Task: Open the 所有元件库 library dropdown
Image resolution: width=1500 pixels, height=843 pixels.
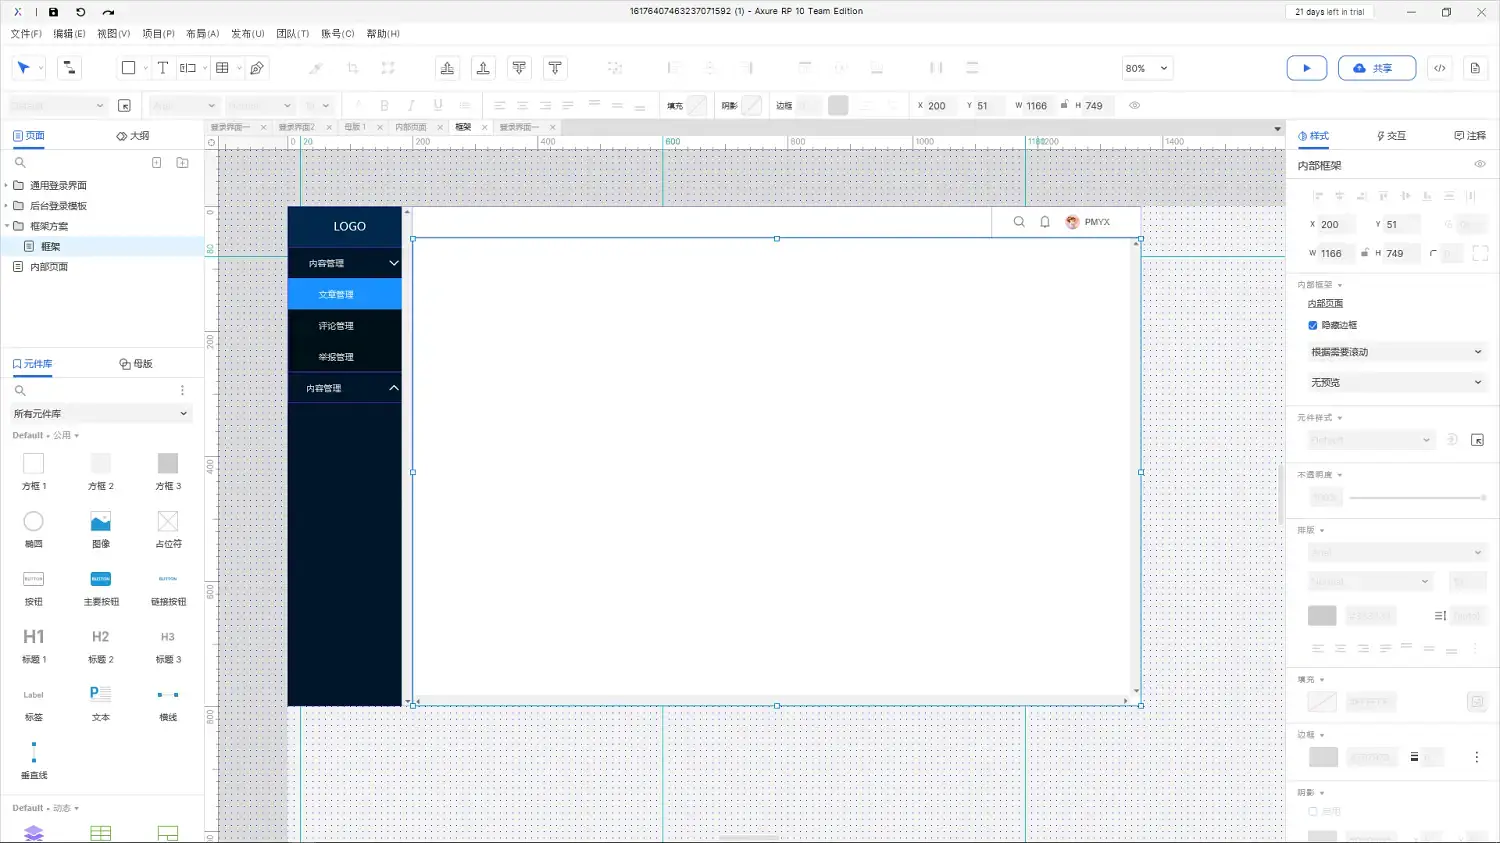Action: point(100,414)
